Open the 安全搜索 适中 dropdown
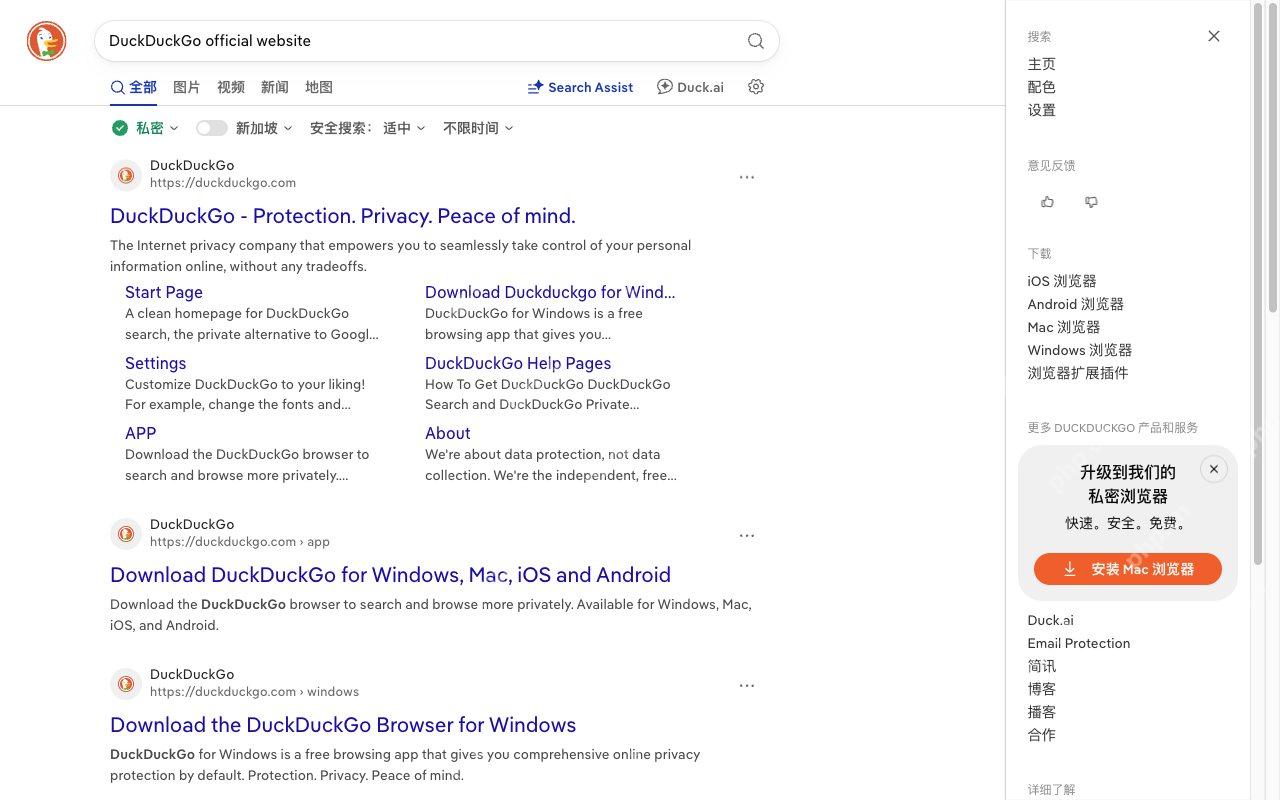The height and width of the screenshot is (800, 1280). [x=368, y=128]
